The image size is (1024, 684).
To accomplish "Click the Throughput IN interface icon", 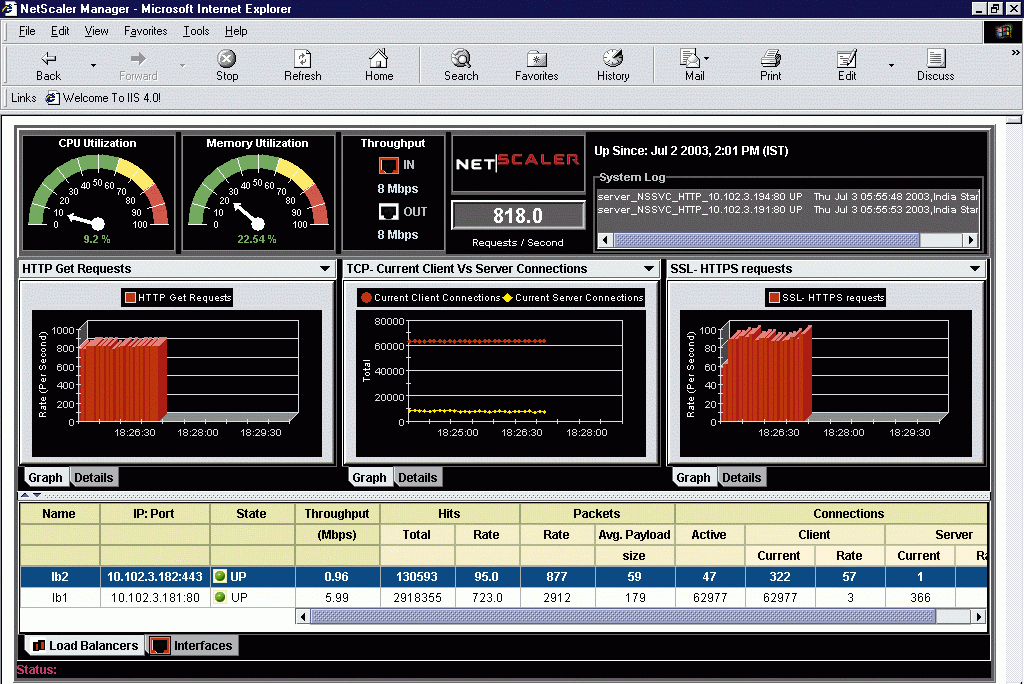I will click(x=389, y=165).
